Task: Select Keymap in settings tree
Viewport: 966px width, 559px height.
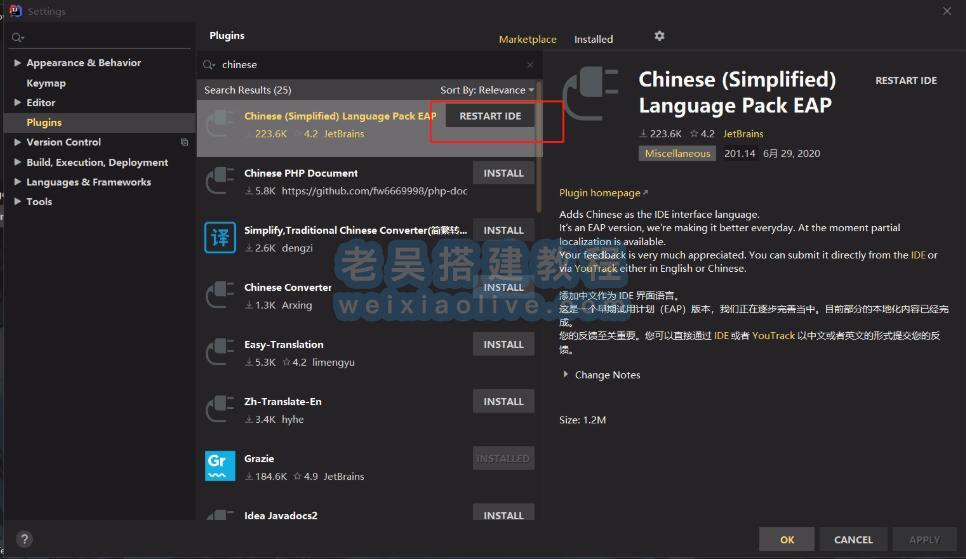Action: coord(46,83)
